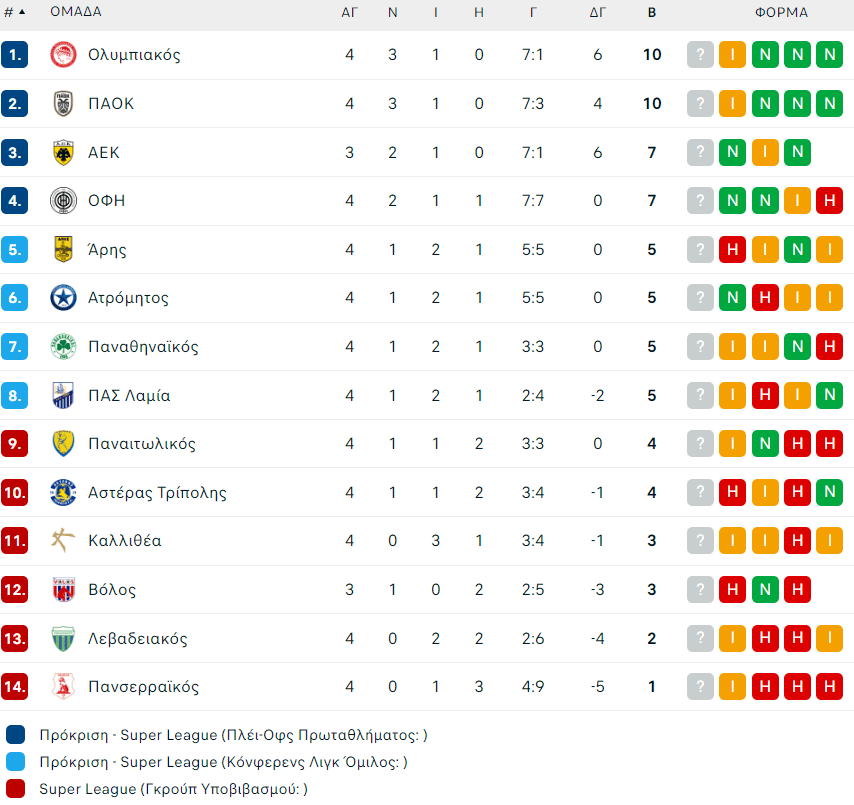Image resolution: width=854 pixels, height=805 pixels.
Task: Click the ΟΦΗ team badge
Action: click(x=63, y=201)
